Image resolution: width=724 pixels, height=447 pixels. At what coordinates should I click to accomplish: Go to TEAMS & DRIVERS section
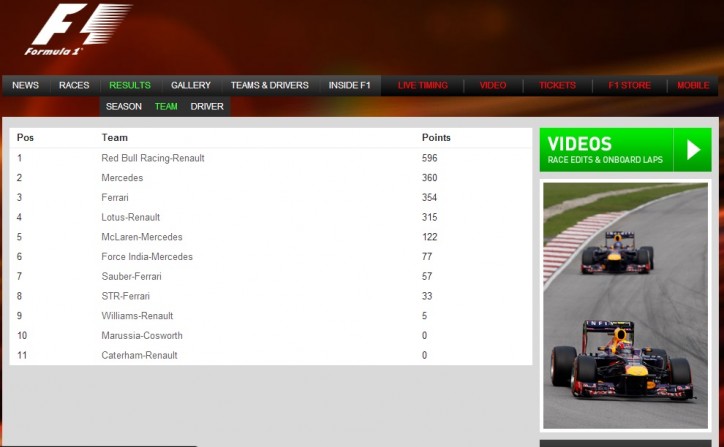pos(270,85)
